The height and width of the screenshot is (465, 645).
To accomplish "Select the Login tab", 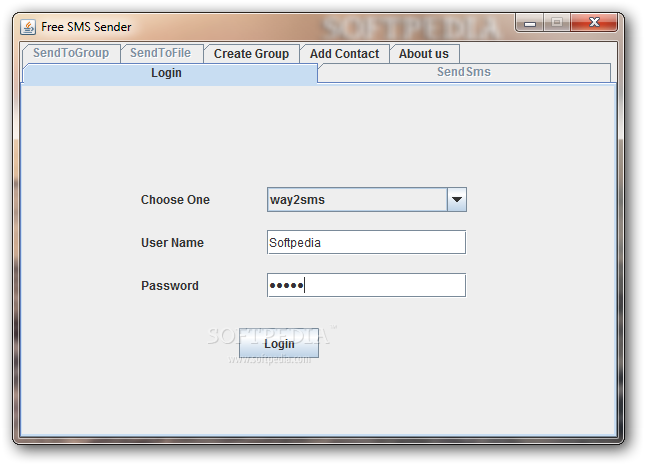I will (x=169, y=73).
